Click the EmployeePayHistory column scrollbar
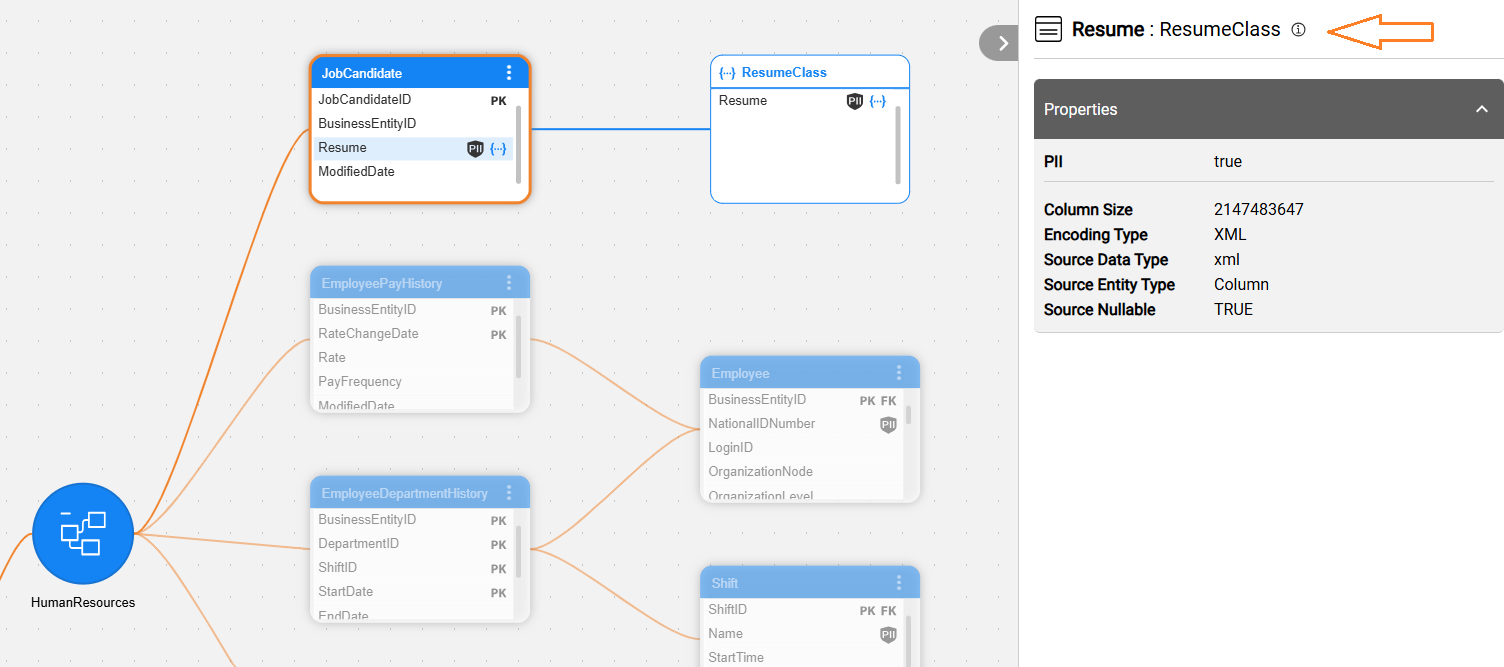This screenshot has height=667, width=1504. coord(518,347)
